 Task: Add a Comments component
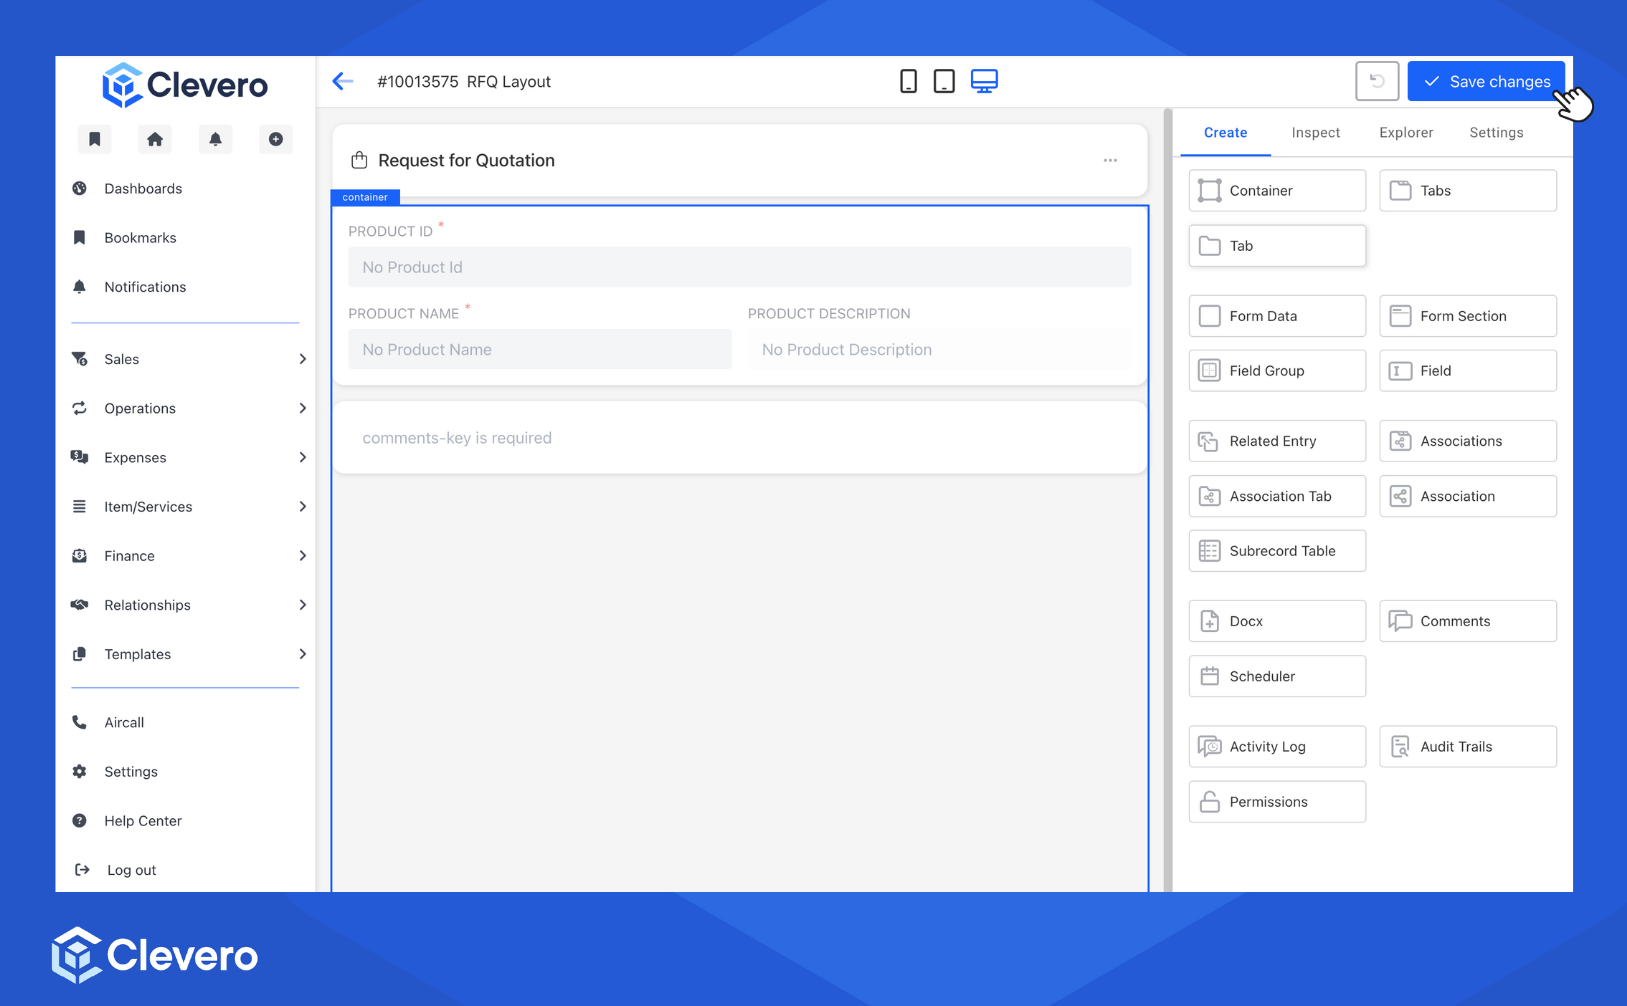pos(1468,621)
